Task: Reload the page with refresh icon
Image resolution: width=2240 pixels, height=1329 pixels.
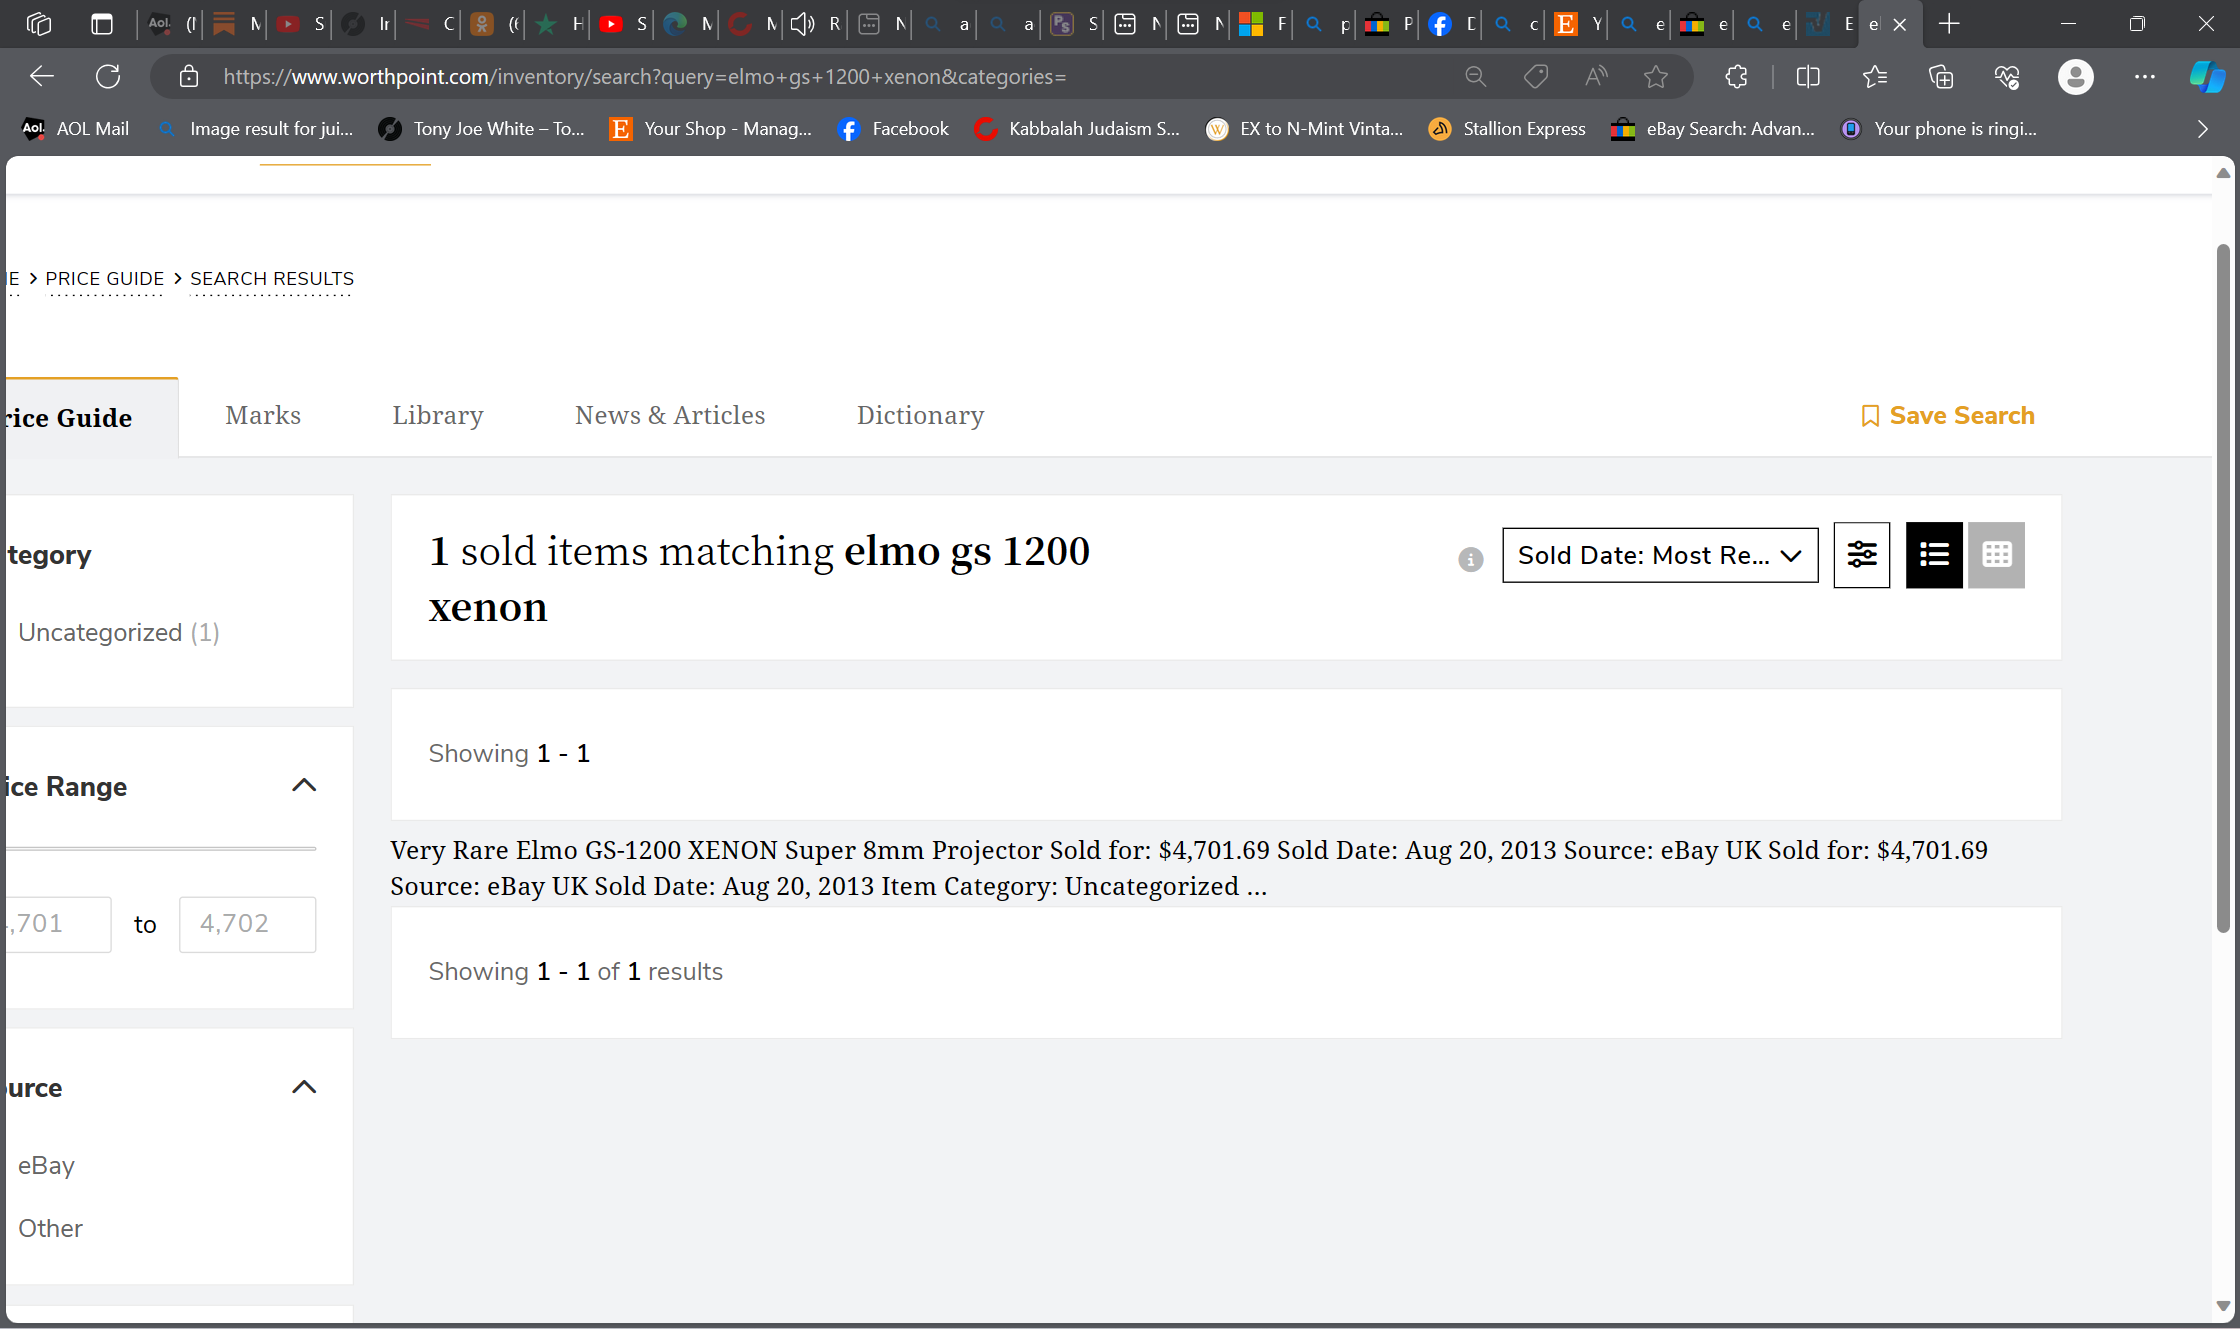Action: (x=108, y=76)
